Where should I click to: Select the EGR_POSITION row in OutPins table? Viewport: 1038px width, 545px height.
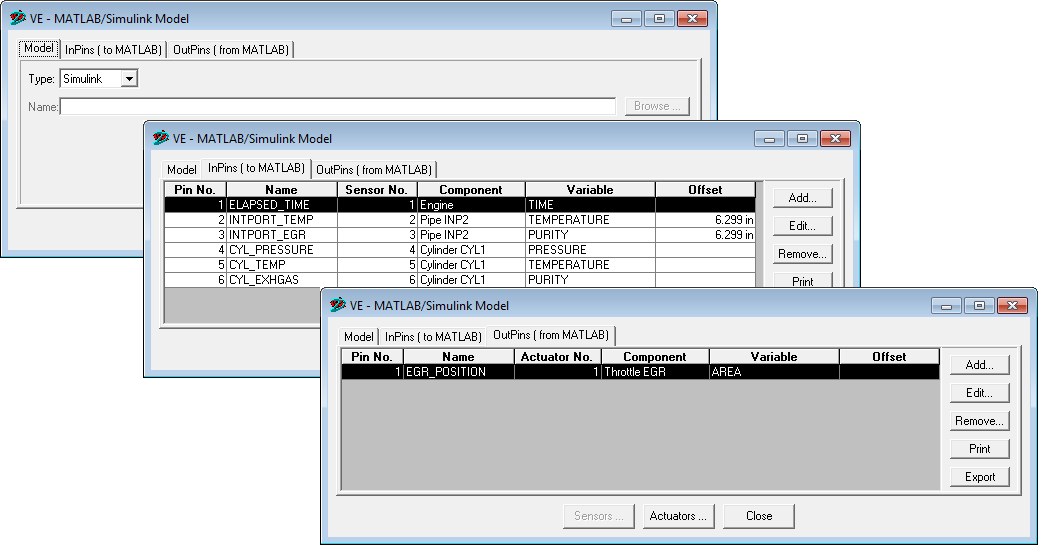tap(640, 372)
